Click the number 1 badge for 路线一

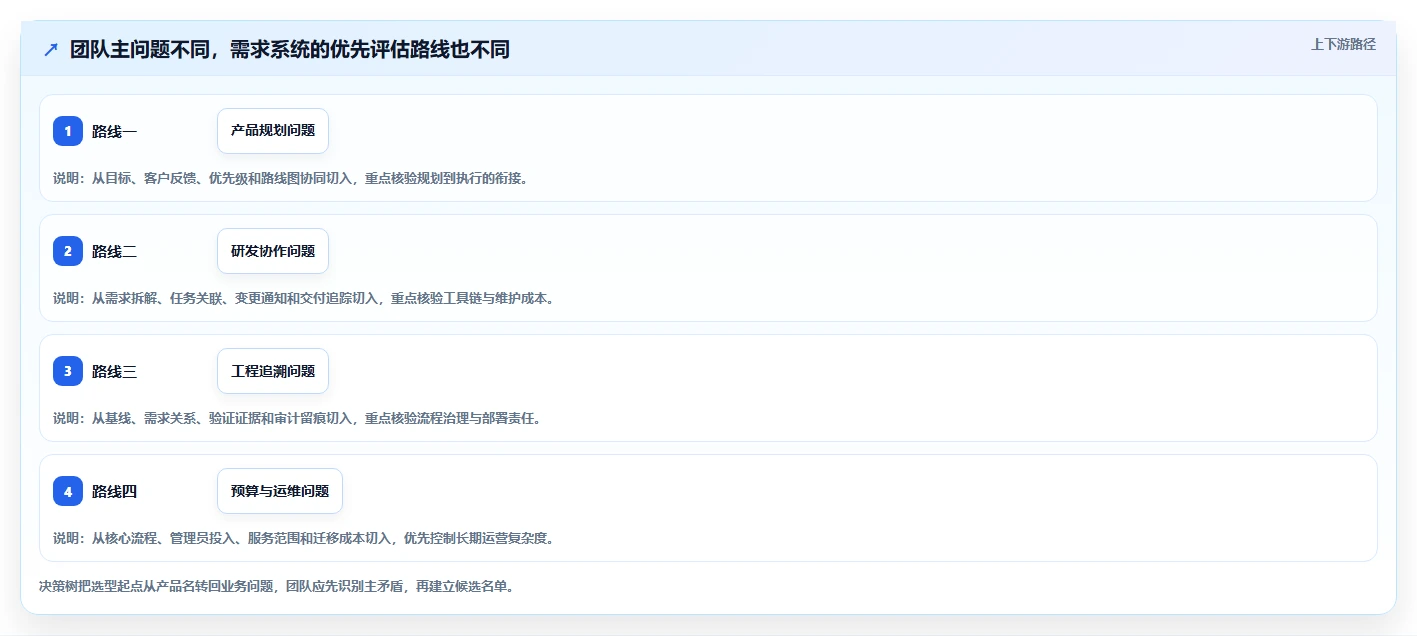click(x=68, y=131)
